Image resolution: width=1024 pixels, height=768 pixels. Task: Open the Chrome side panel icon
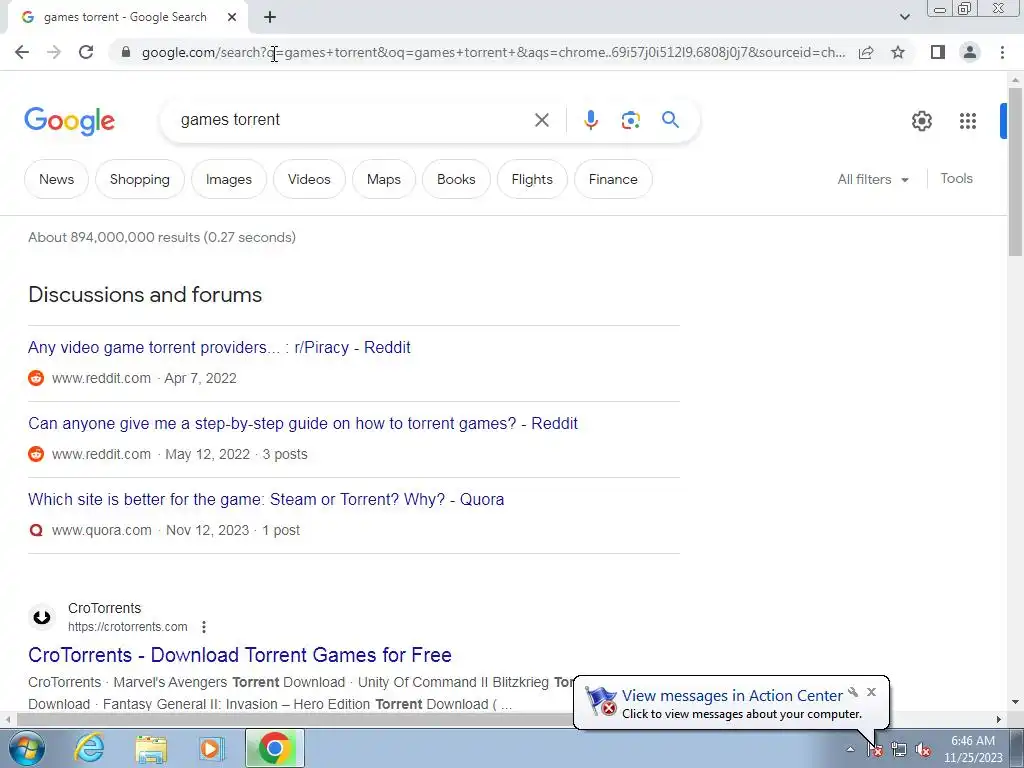[938, 52]
